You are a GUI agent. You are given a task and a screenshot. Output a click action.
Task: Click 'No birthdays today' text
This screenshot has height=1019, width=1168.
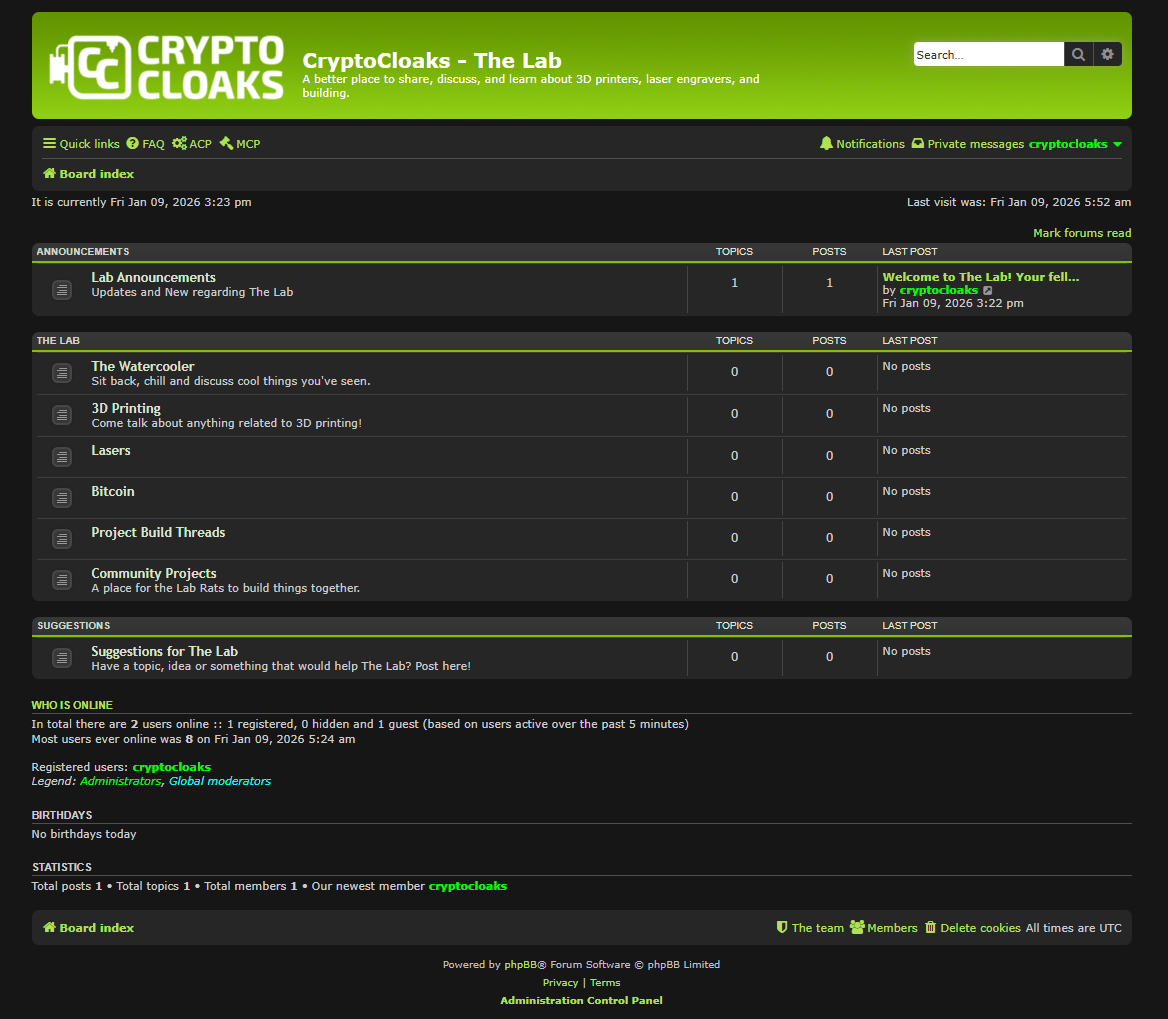84,834
